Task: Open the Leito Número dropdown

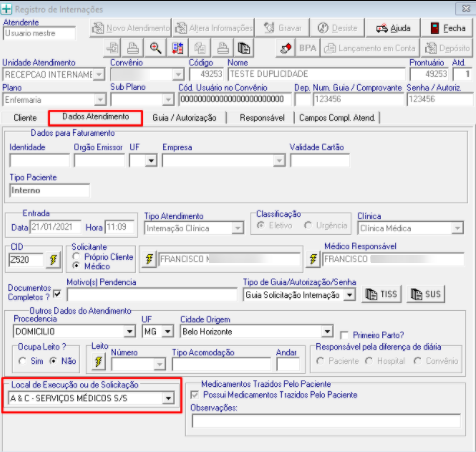Action: click(x=160, y=364)
